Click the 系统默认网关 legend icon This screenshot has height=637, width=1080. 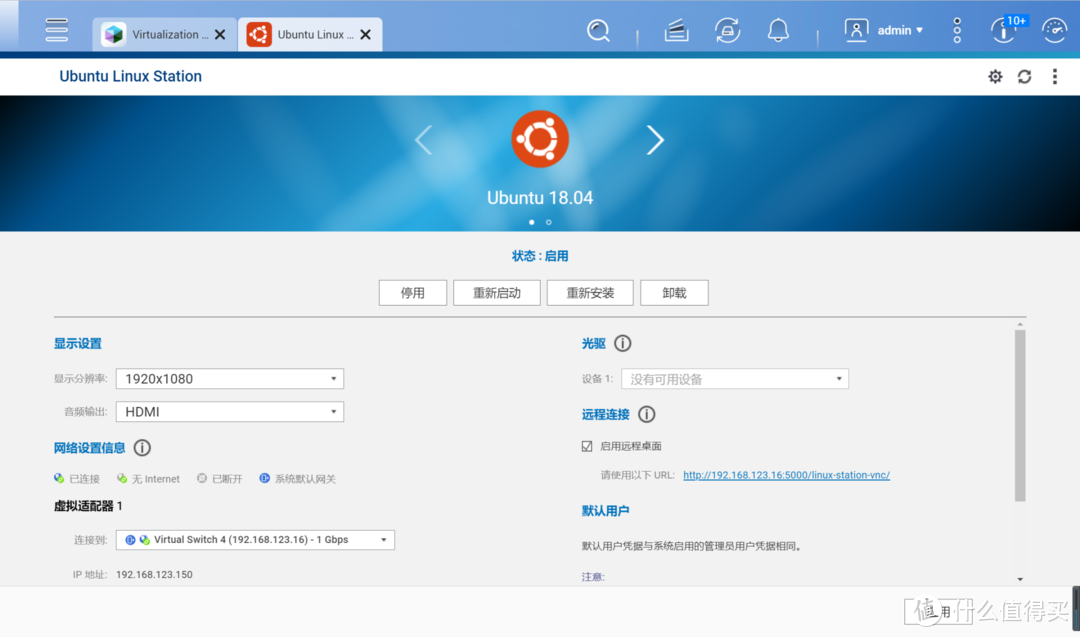click(264, 478)
